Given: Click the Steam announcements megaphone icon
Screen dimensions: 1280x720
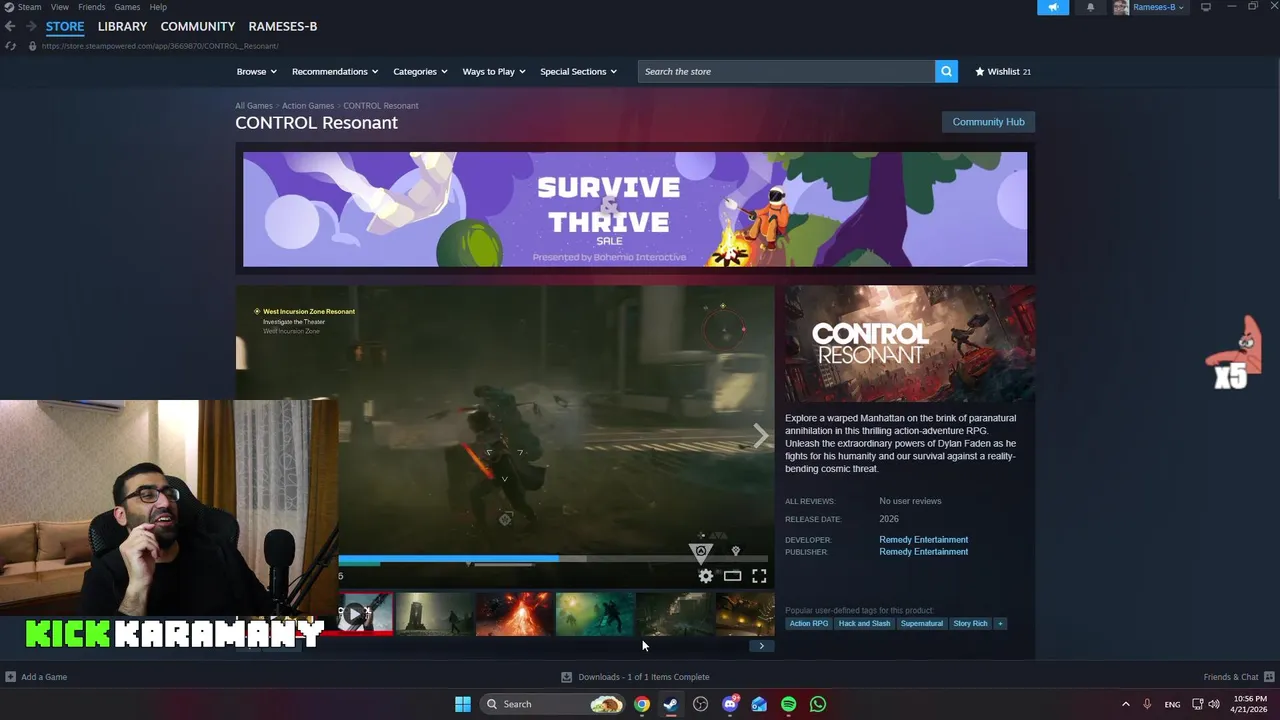Looking at the screenshot, I should pyautogui.click(x=1053, y=7).
